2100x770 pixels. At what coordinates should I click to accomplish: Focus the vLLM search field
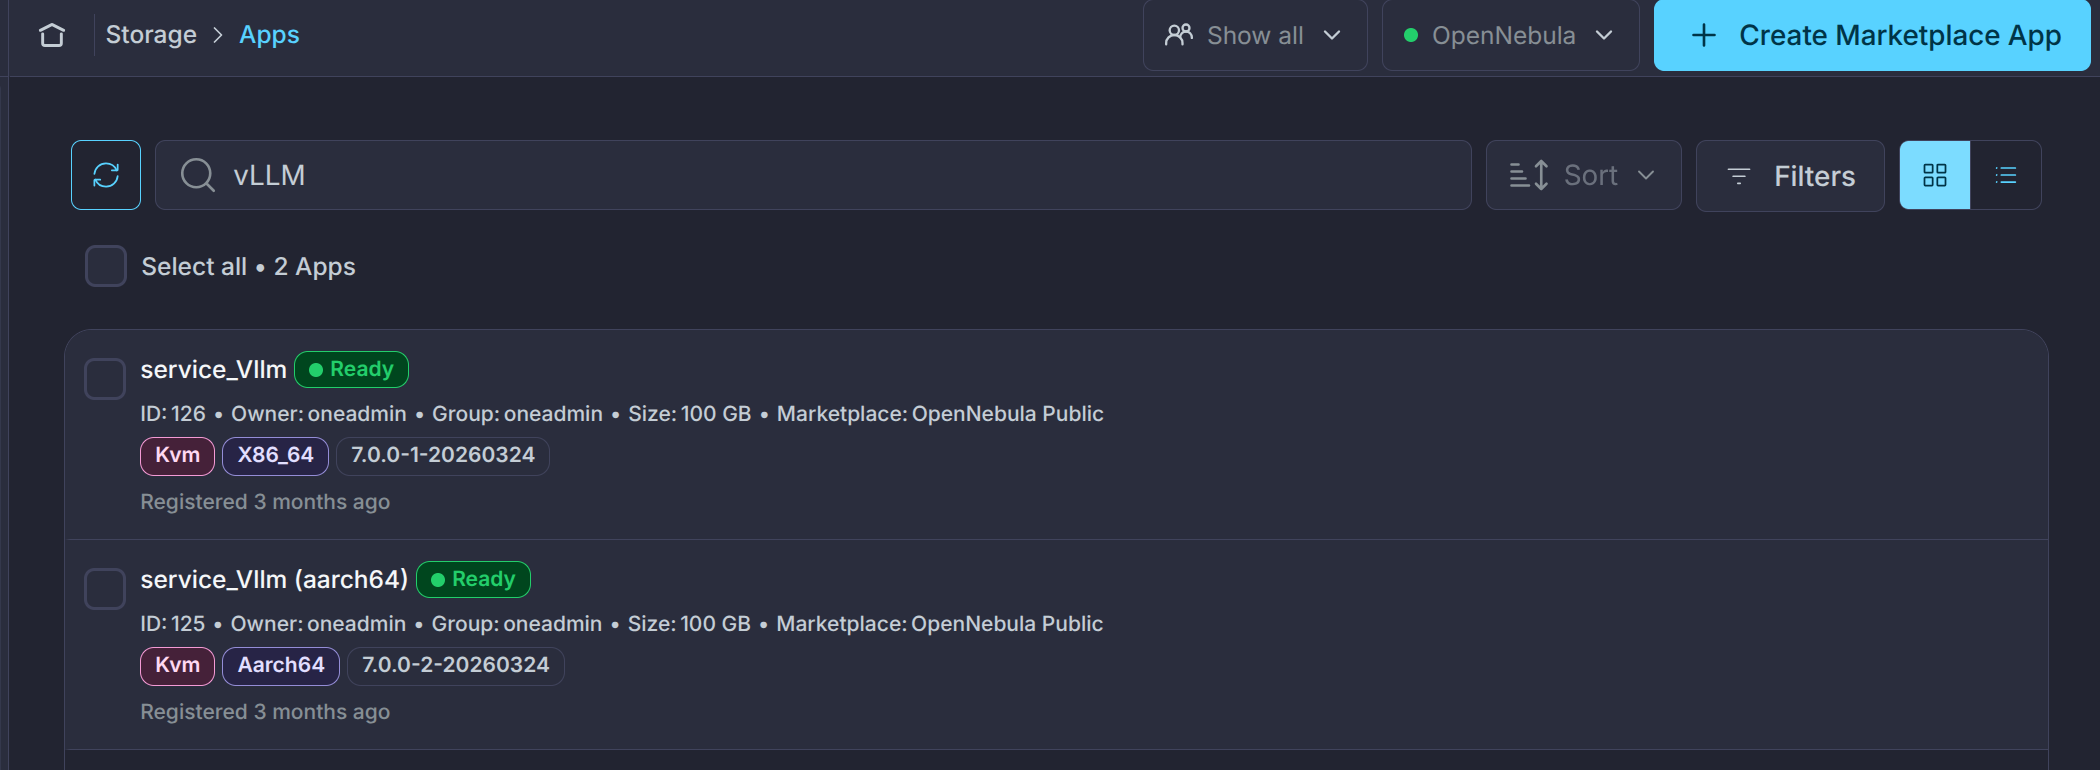pos(813,175)
